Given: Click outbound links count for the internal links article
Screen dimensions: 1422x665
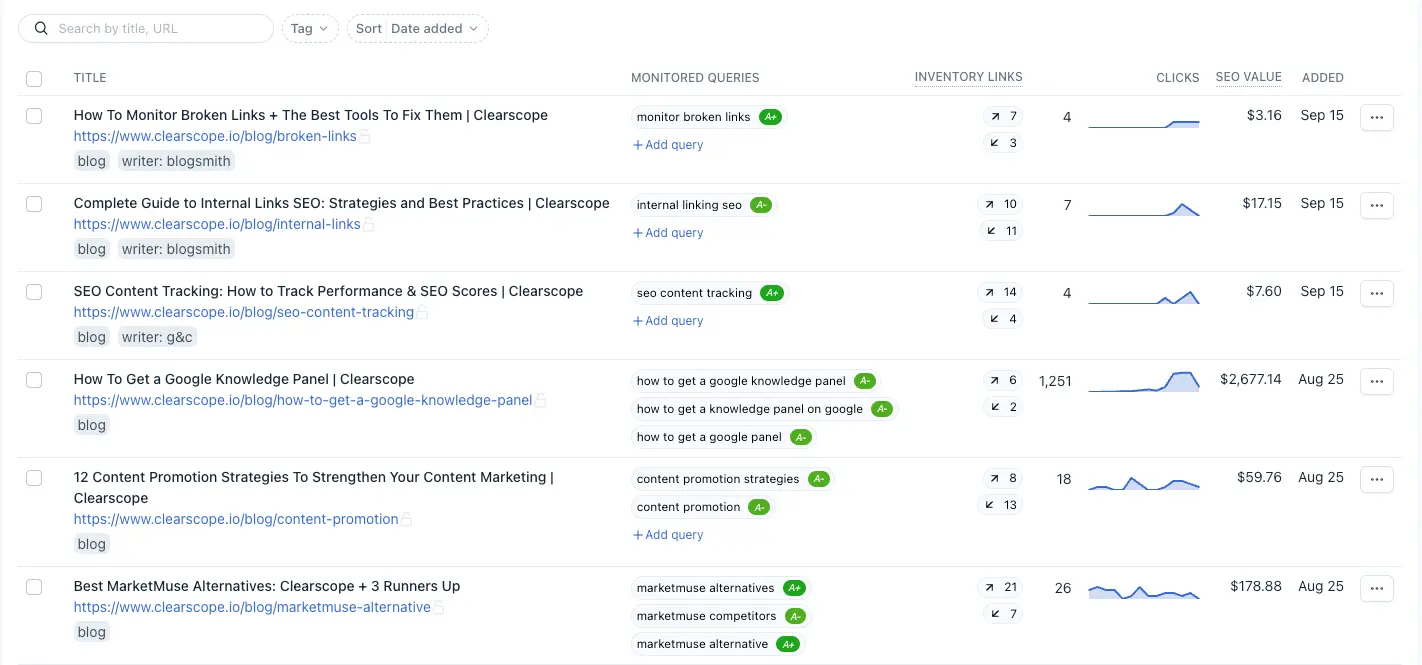Looking at the screenshot, I should (999, 204).
